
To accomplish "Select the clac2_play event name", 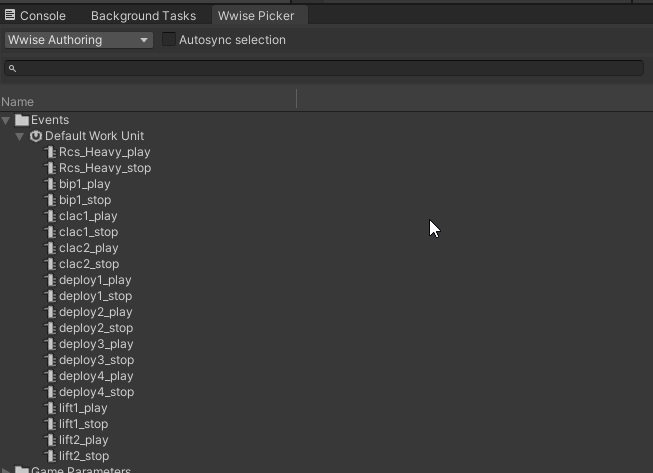I will coord(89,249).
